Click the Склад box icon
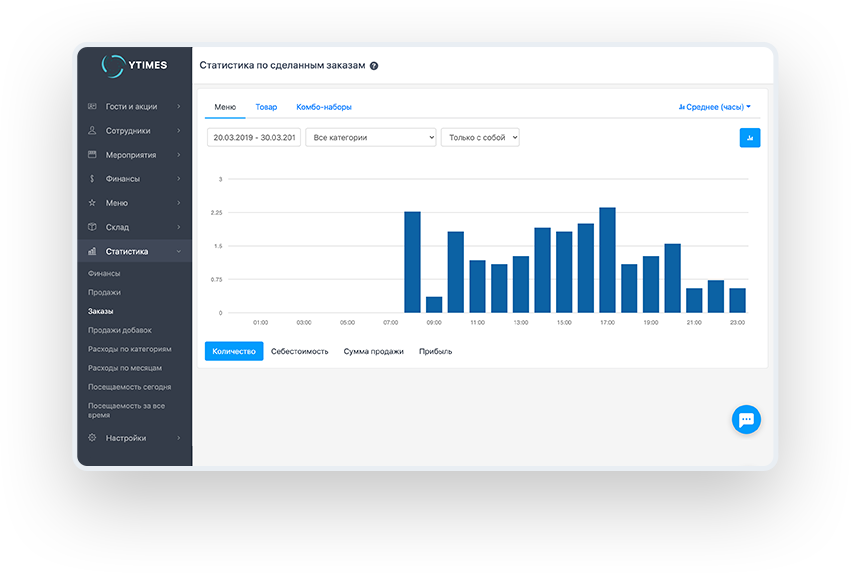This screenshot has width=851, height=573. click(92, 227)
